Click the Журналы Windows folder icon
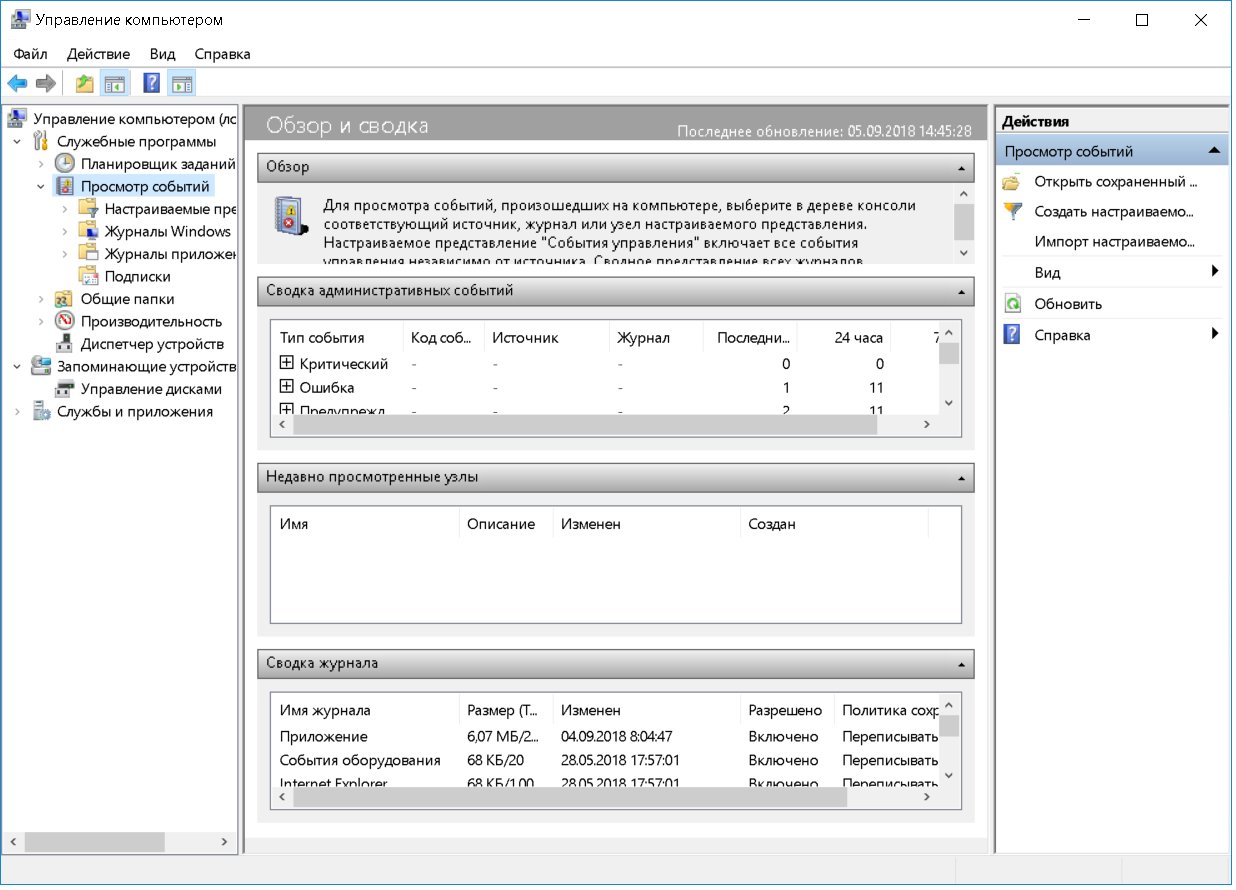 click(x=89, y=231)
